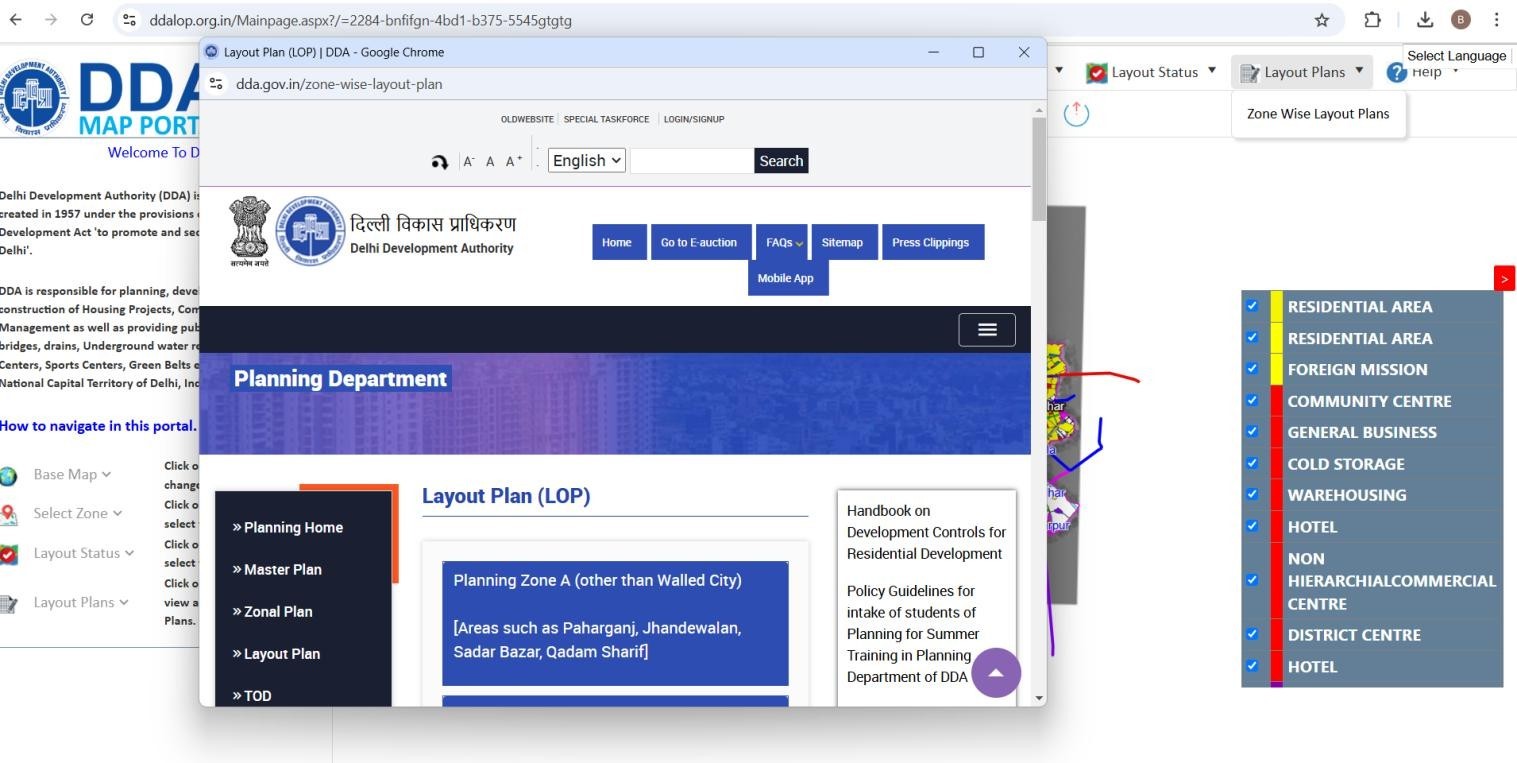Screen dimensions: 1517x763
Task: Expand Layout Plans chevron in navigation guide
Action: point(124,602)
